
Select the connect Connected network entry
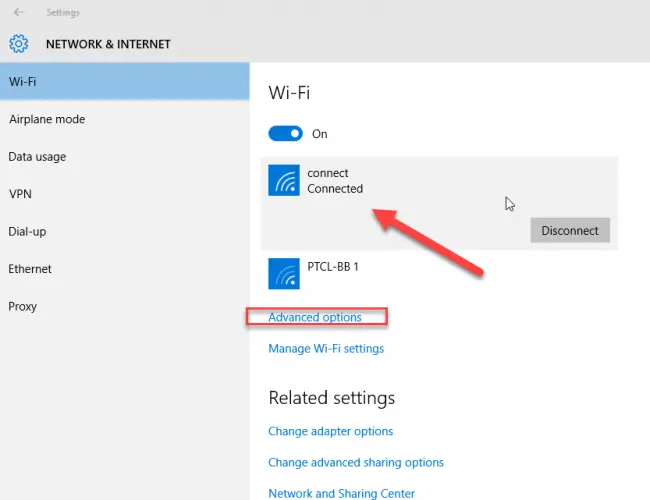coord(439,204)
